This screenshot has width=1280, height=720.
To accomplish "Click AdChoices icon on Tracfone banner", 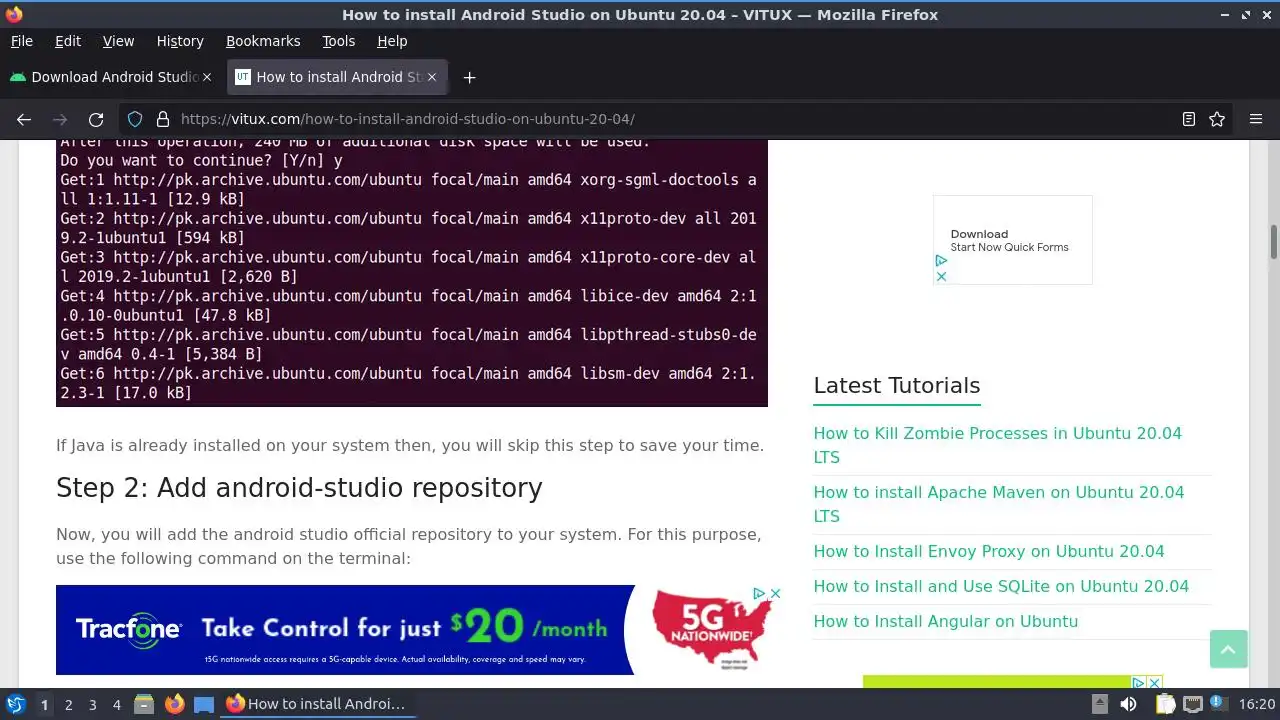I will point(759,593).
